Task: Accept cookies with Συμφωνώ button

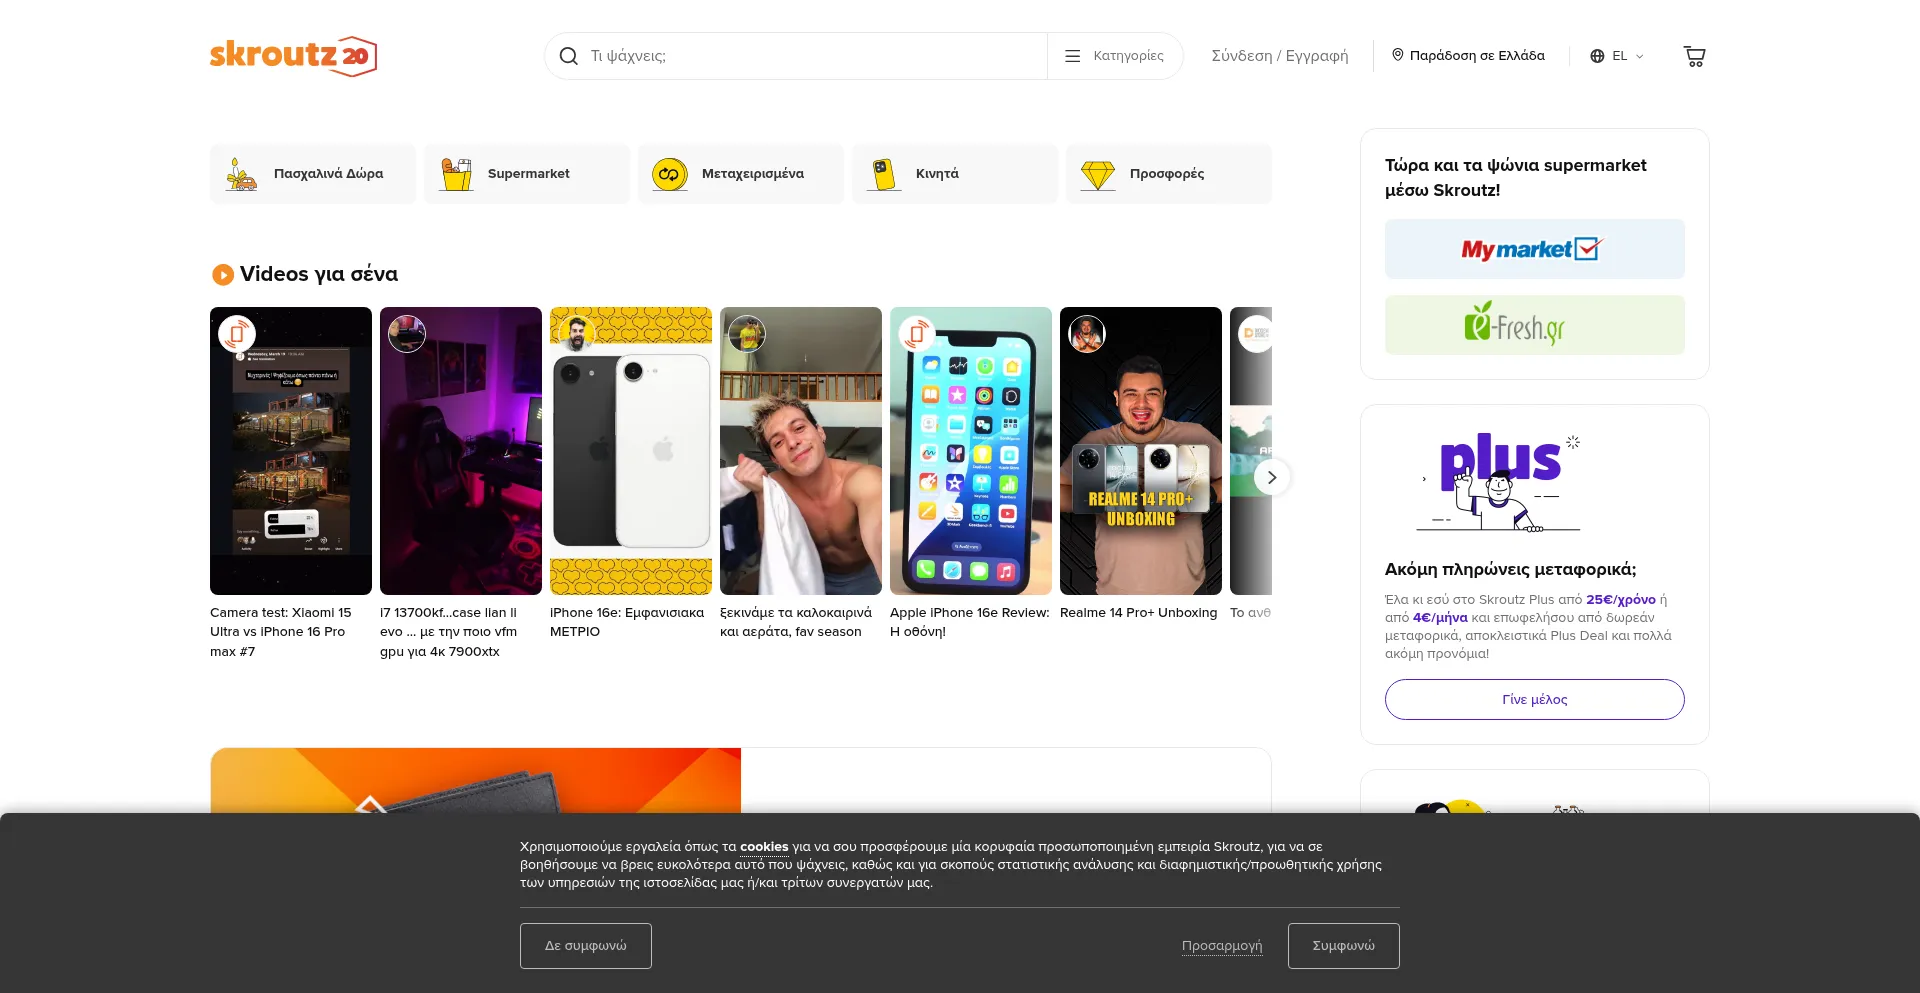Action: point(1343,945)
